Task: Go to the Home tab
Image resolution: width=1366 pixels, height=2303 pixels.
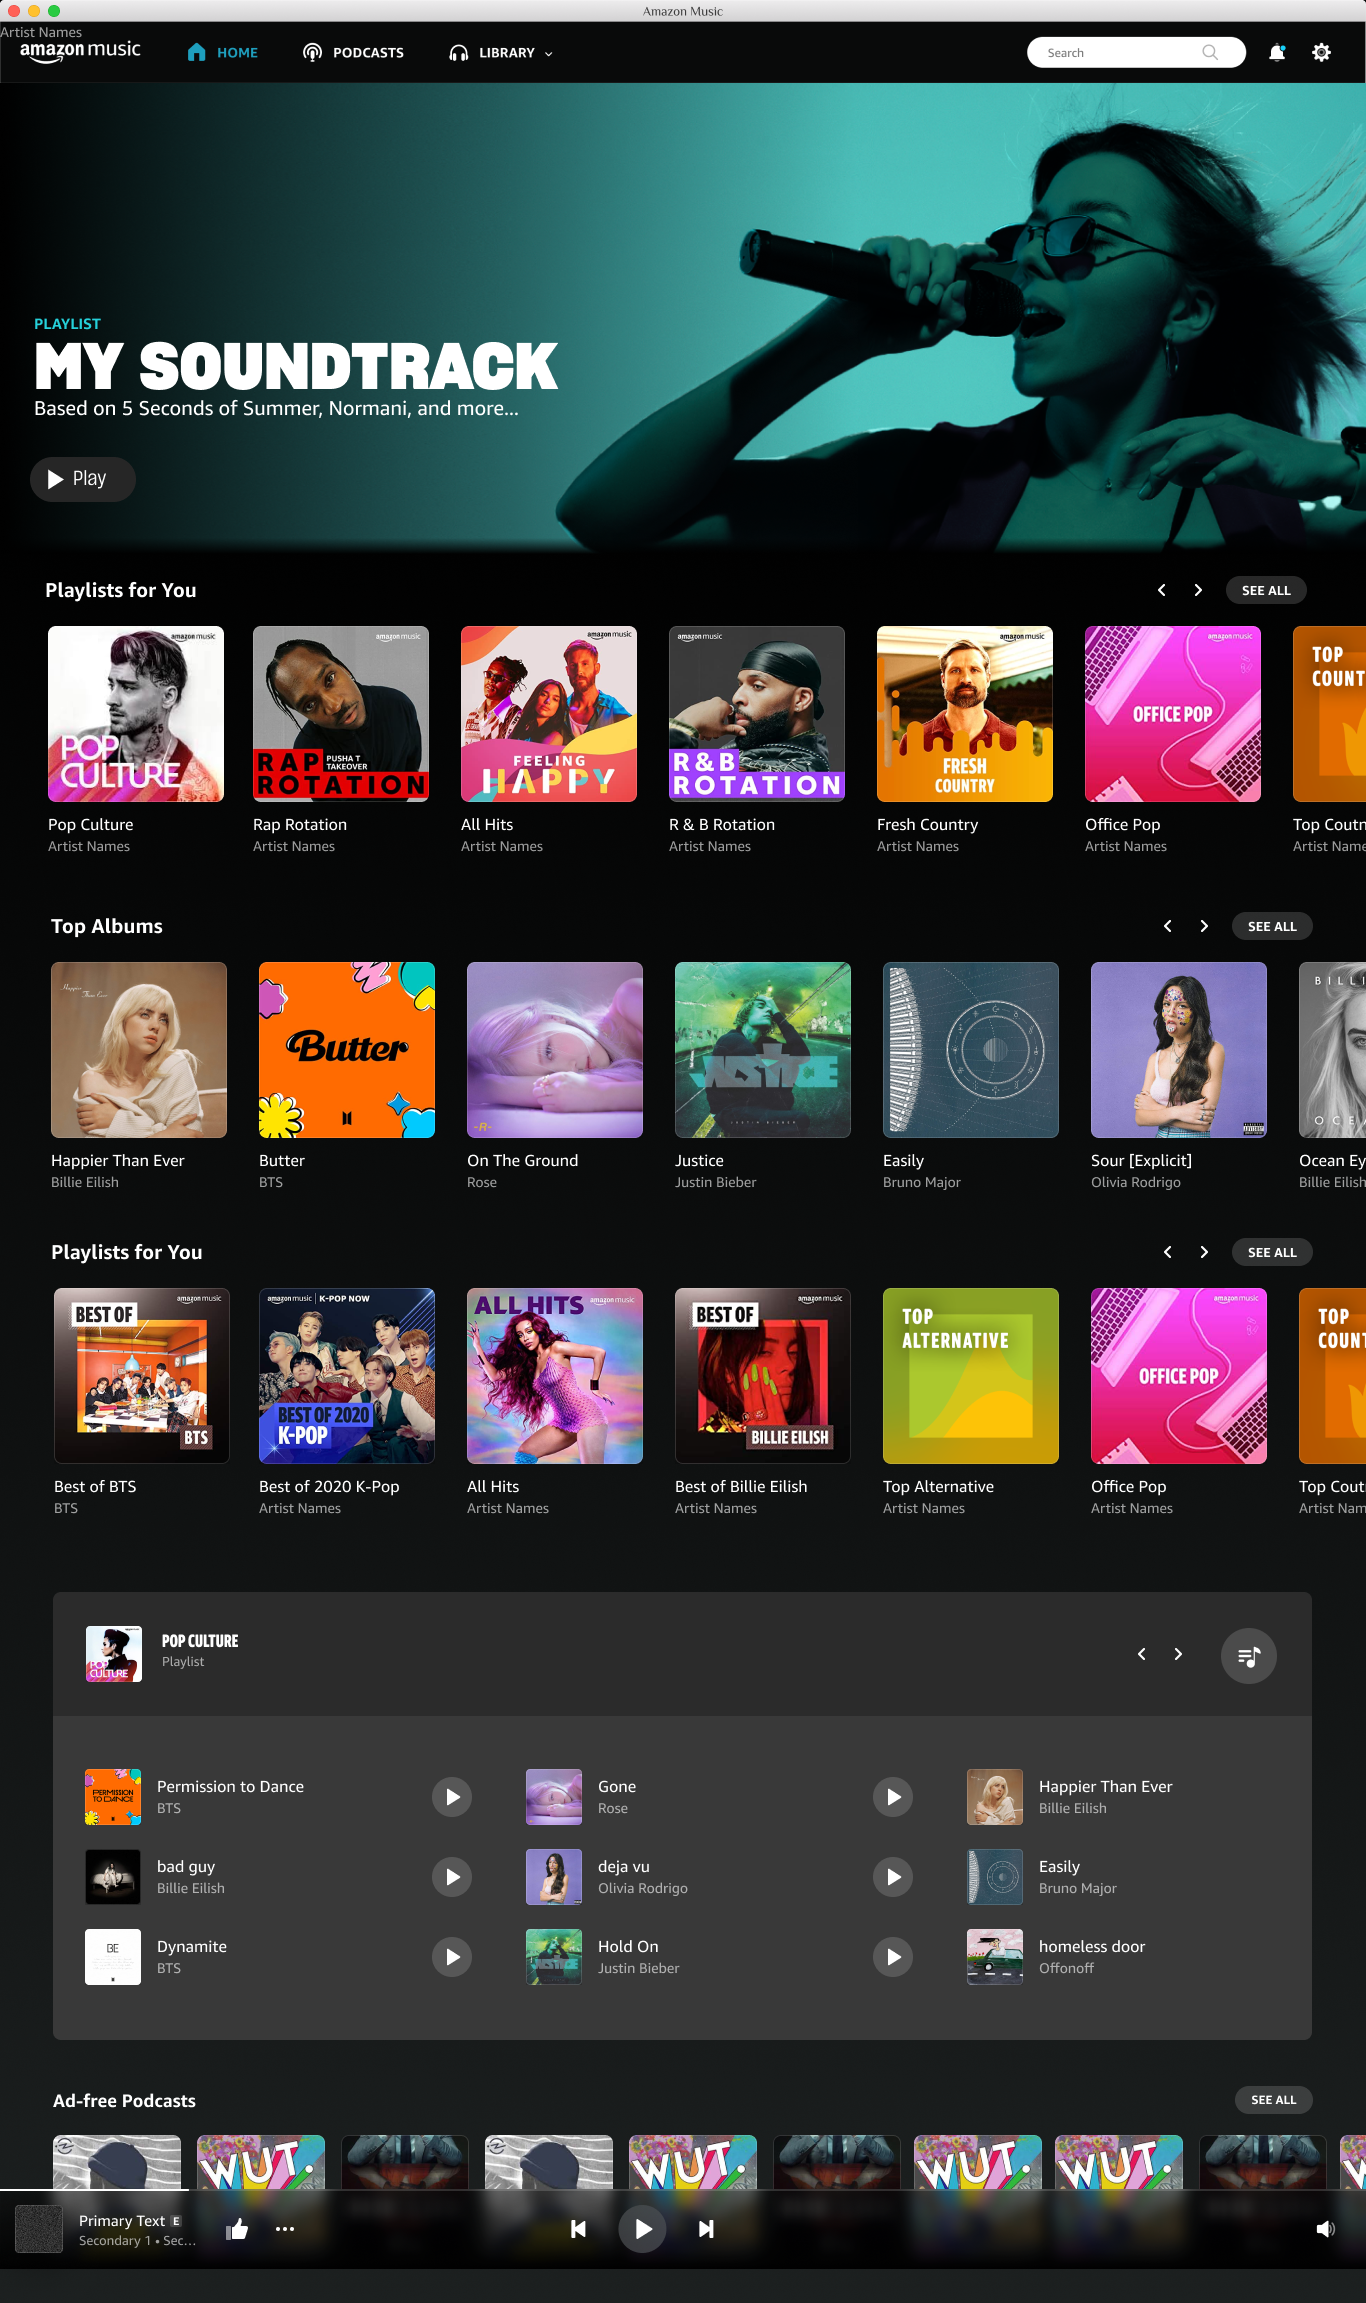Action: pos(223,53)
